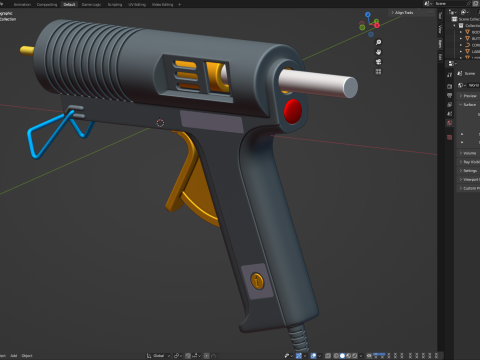Open the Output properties tab icon
480x360 pixels.
449,96
